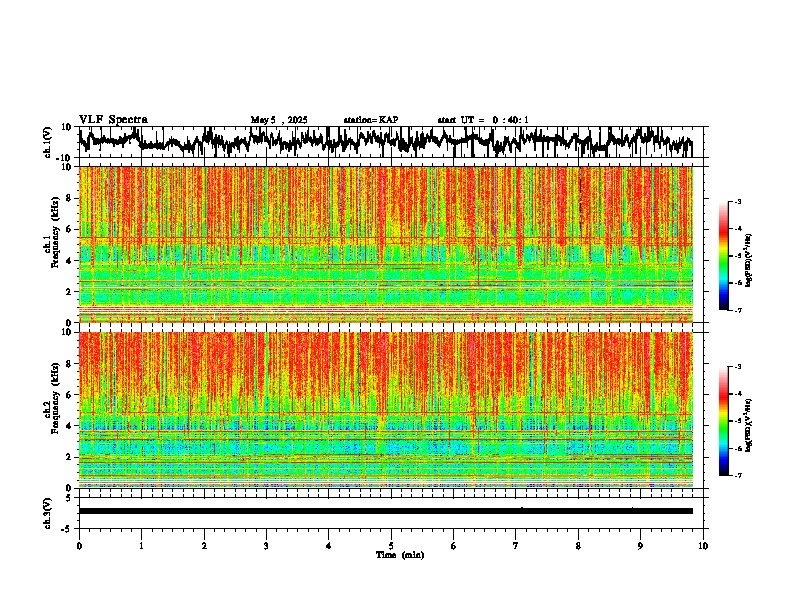
Task: Click the time axis tick label "1"
Action: coord(141,546)
